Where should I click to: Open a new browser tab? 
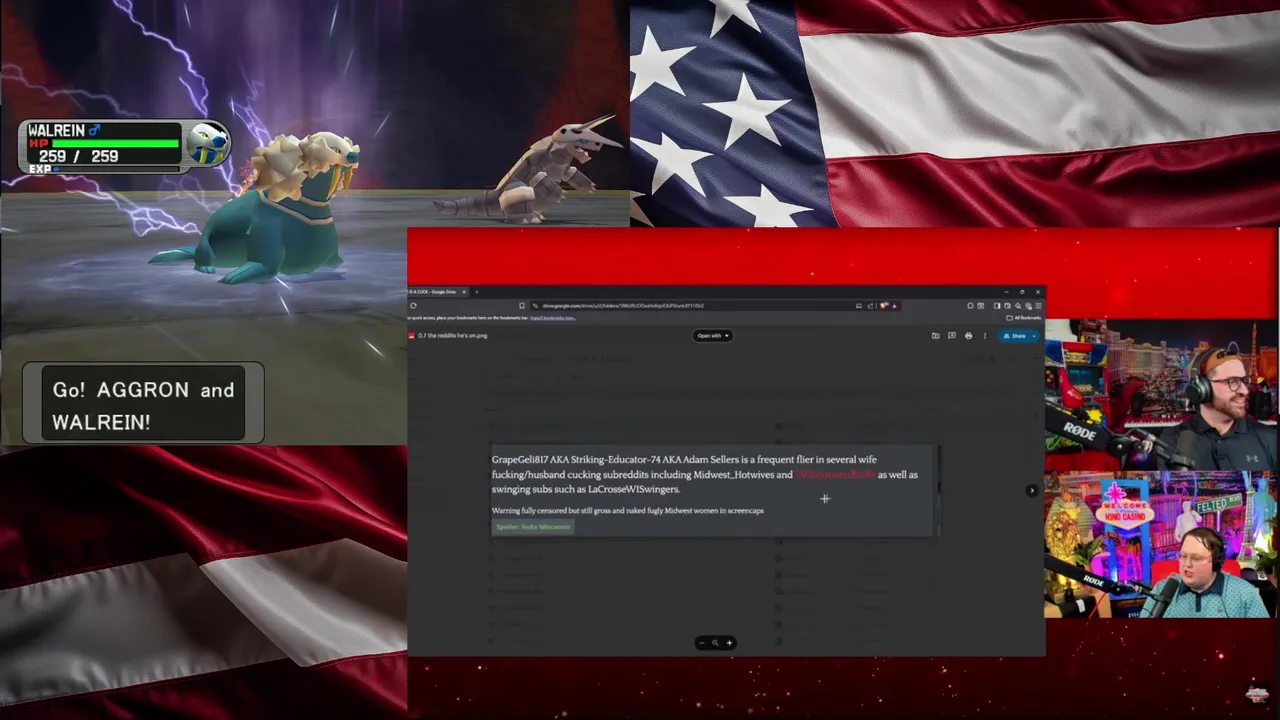(x=477, y=292)
